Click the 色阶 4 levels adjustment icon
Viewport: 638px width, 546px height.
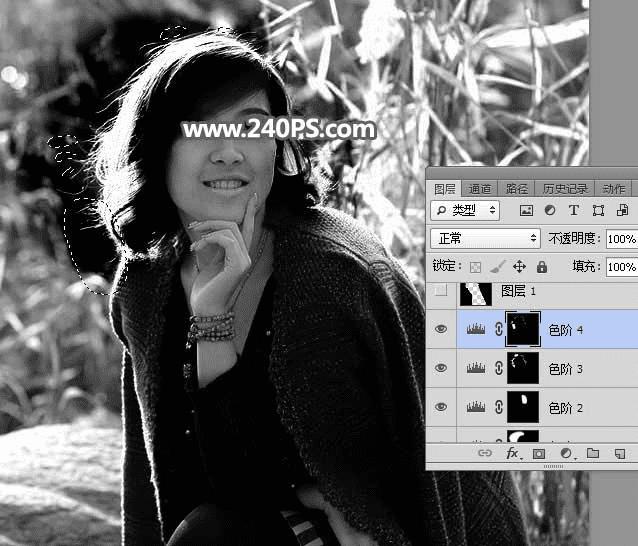tap(476, 329)
